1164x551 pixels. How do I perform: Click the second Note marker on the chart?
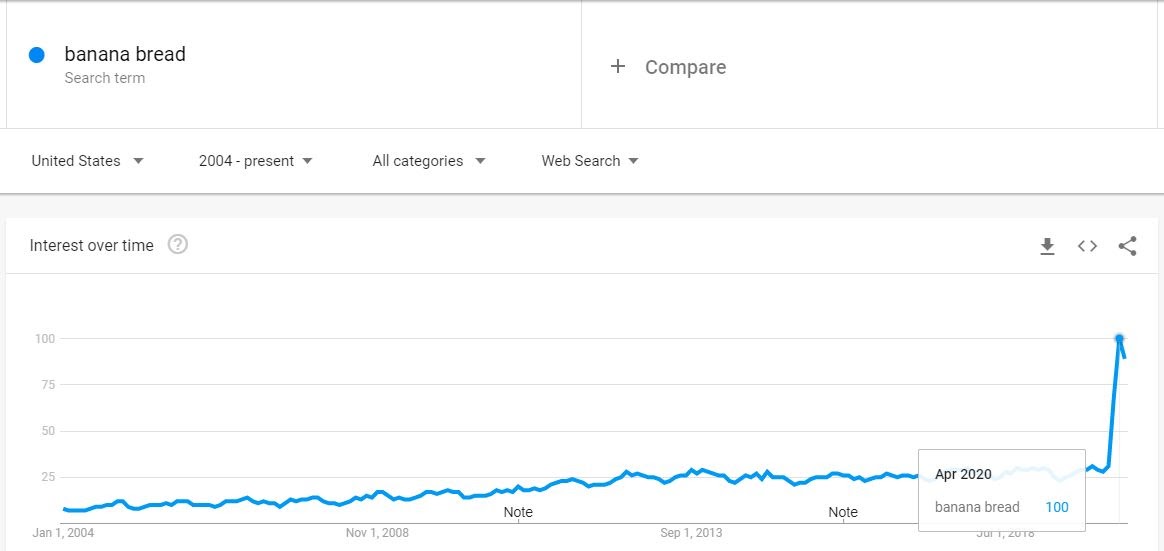click(x=843, y=512)
